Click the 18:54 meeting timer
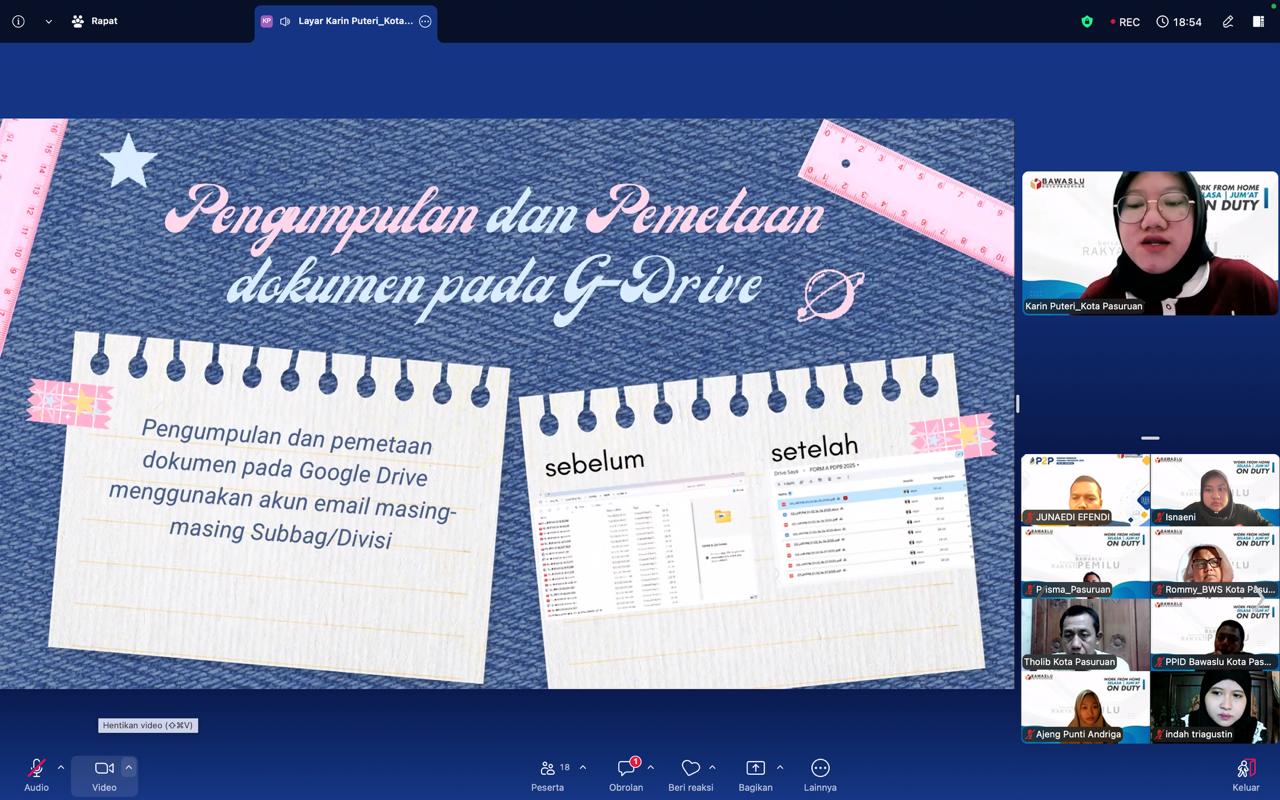This screenshot has height=800, width=1280. 1179,21
